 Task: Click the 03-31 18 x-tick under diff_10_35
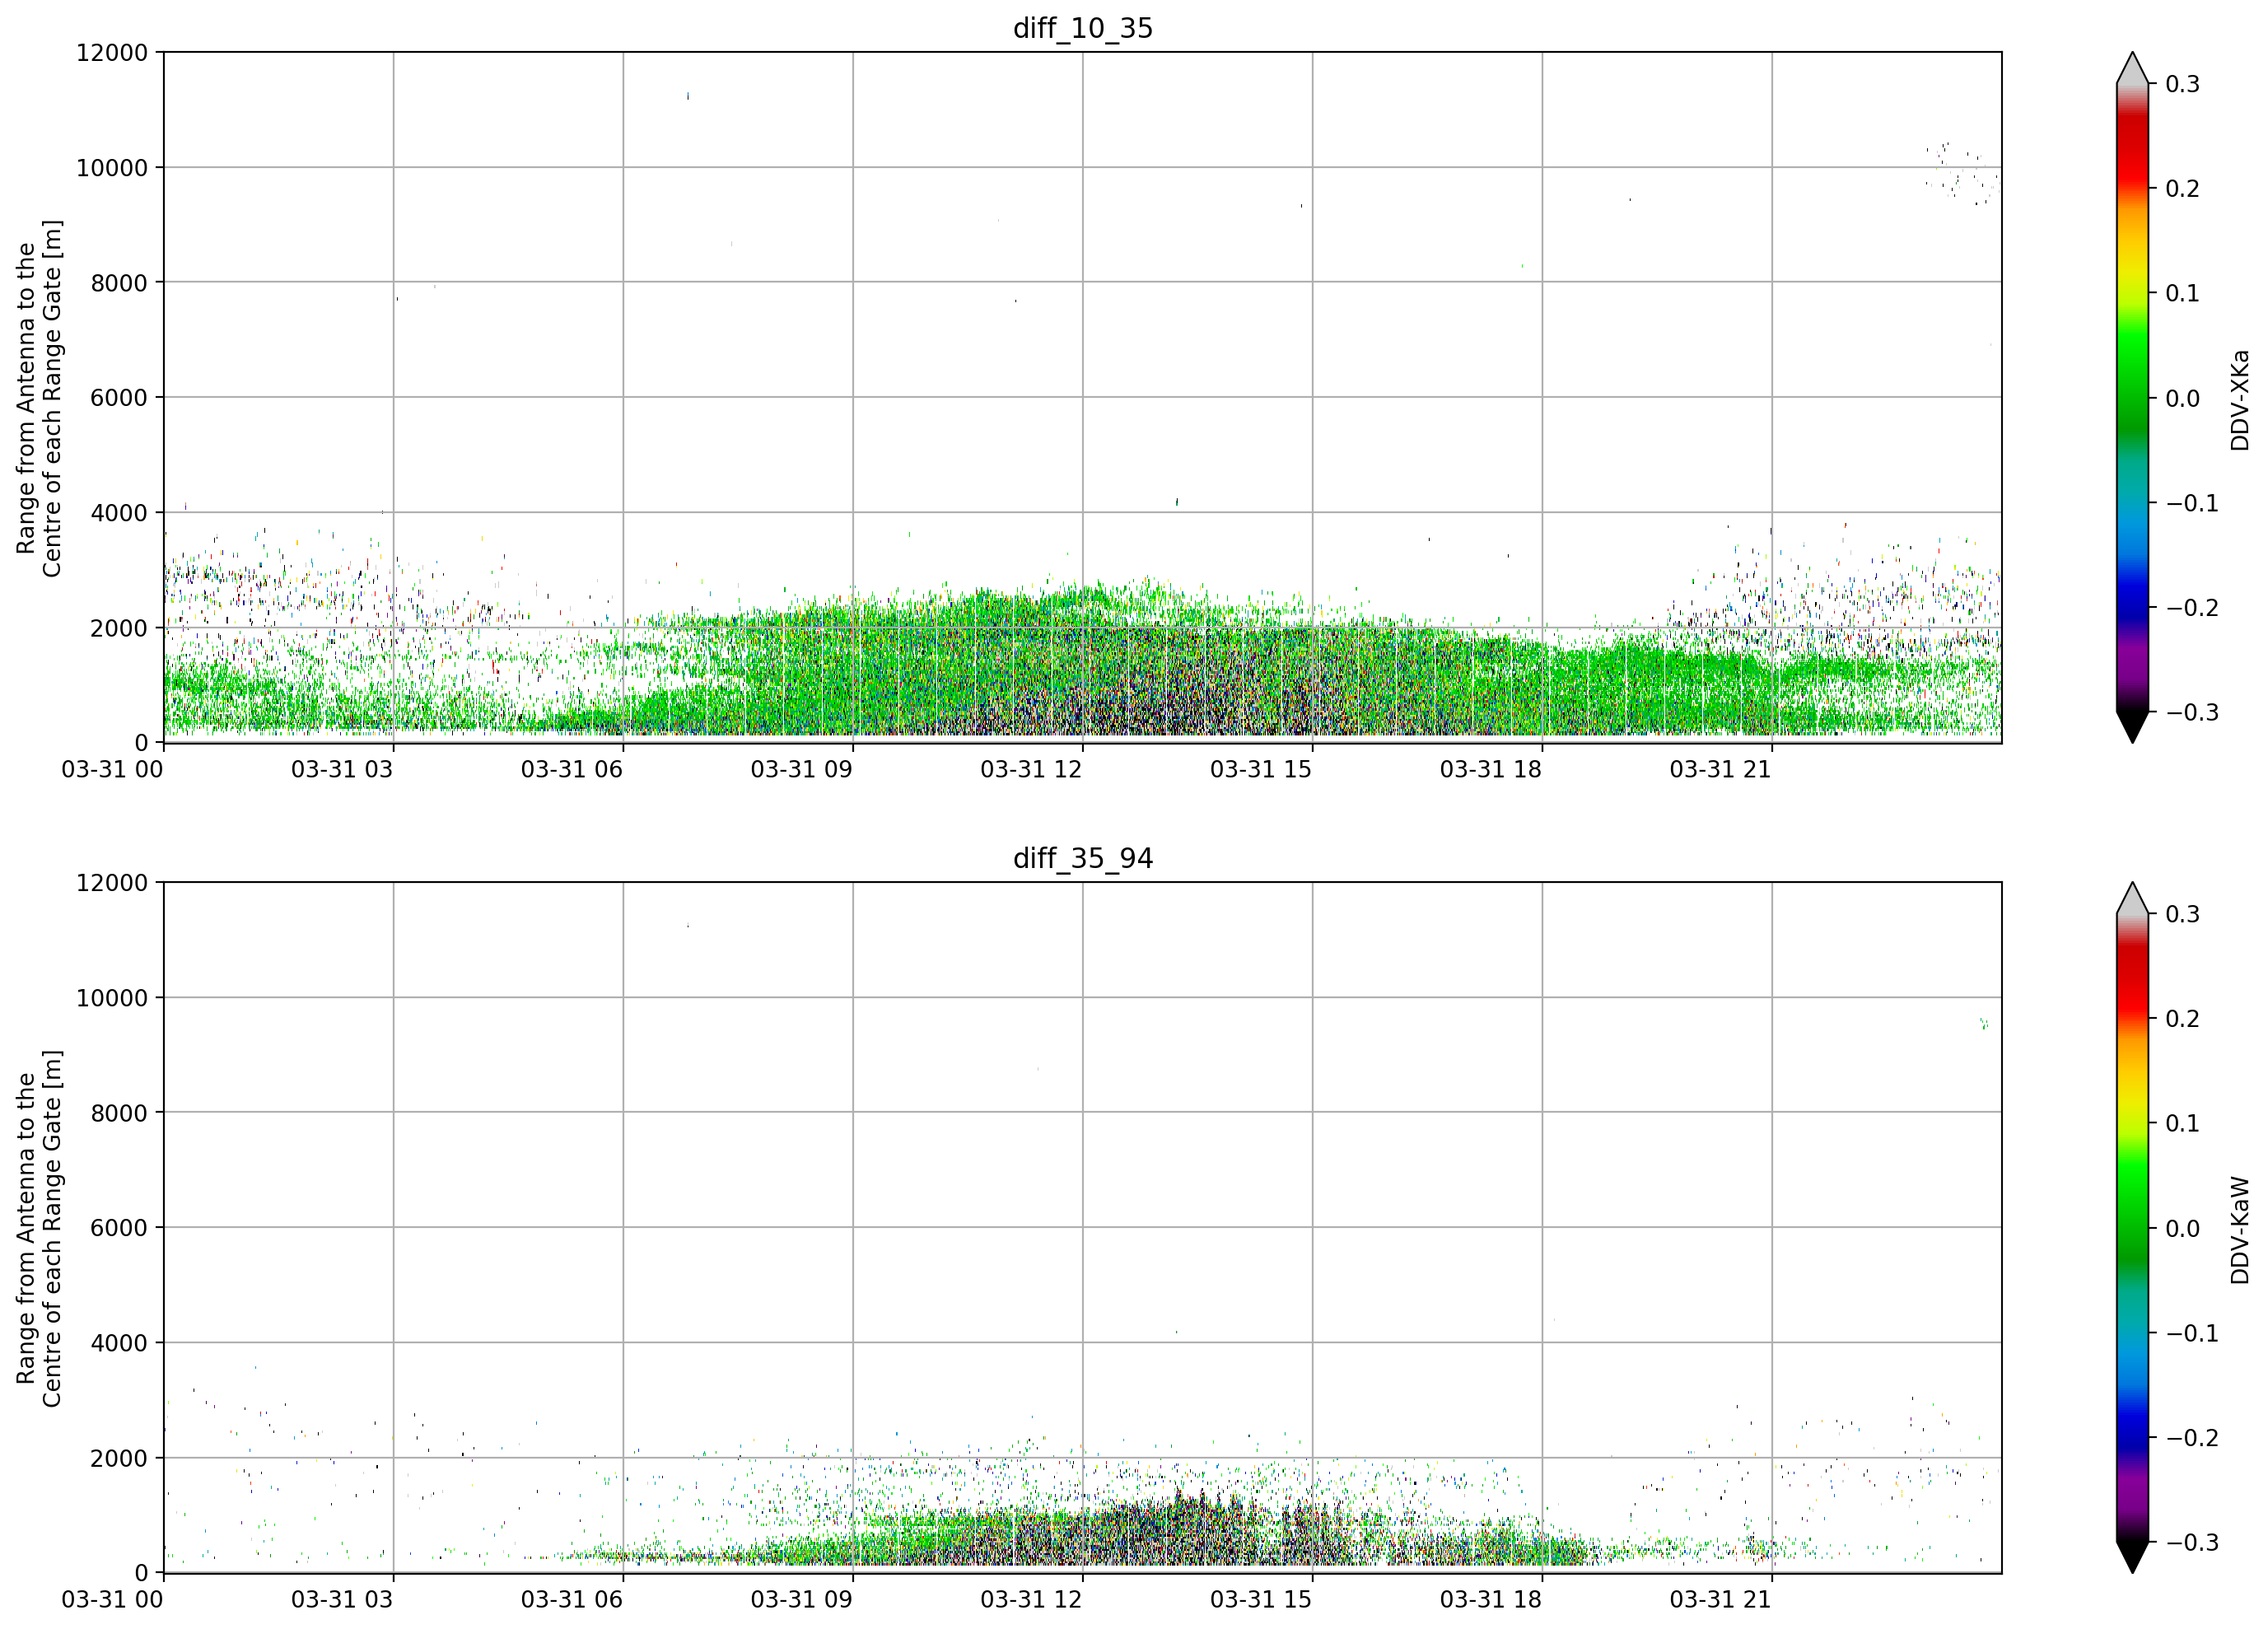1491,769
